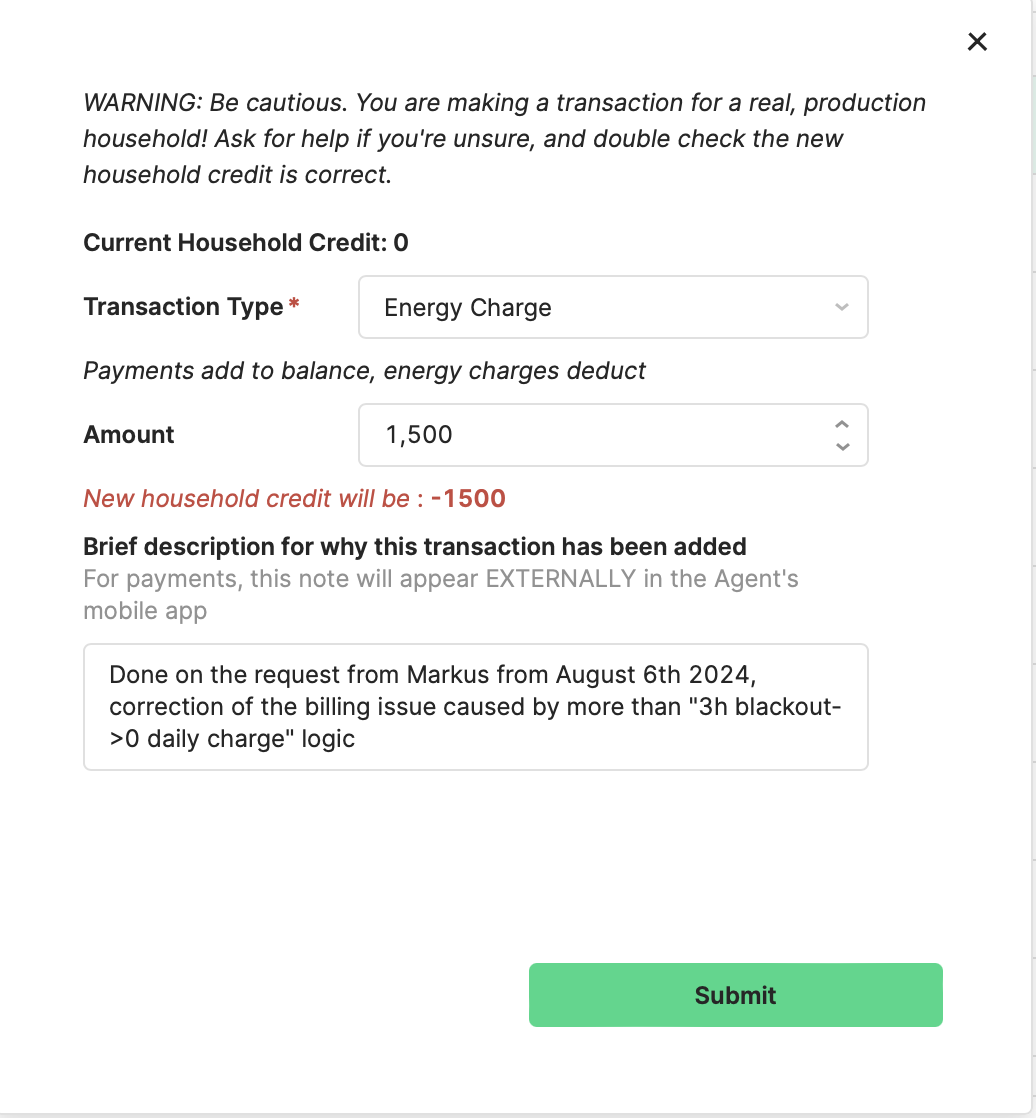Click the red required asterisk next to Transaction Type

[294, 305]
